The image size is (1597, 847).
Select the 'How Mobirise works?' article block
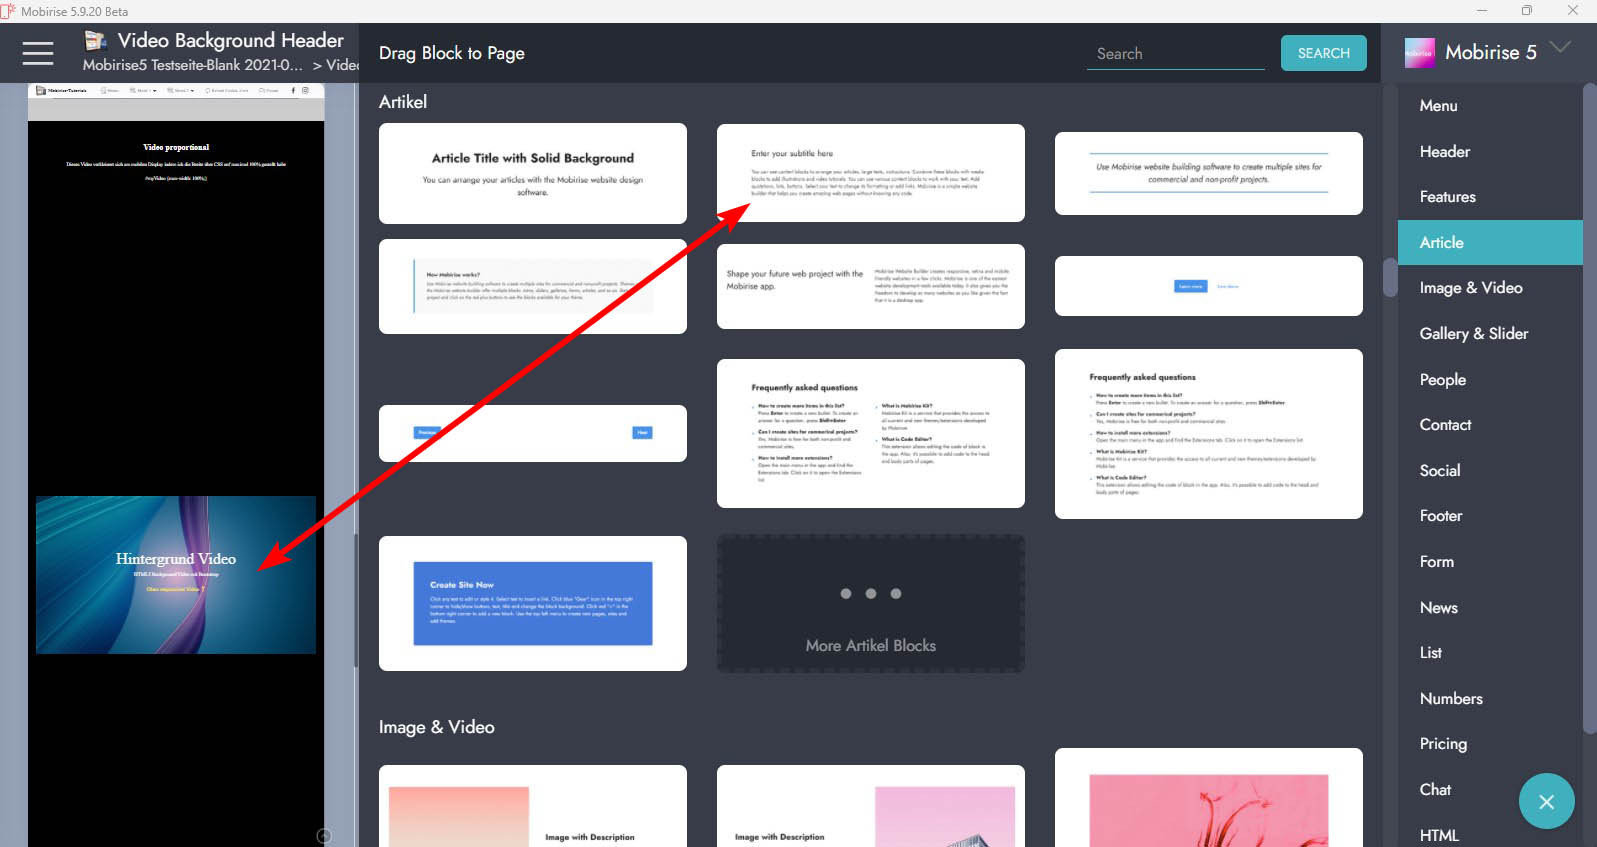533,286
